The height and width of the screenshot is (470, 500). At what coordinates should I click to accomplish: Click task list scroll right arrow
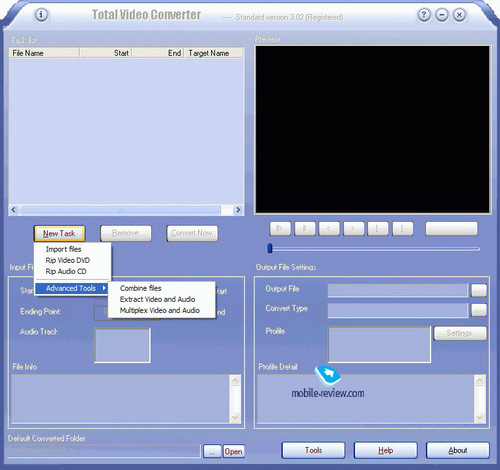pos(238,210)
